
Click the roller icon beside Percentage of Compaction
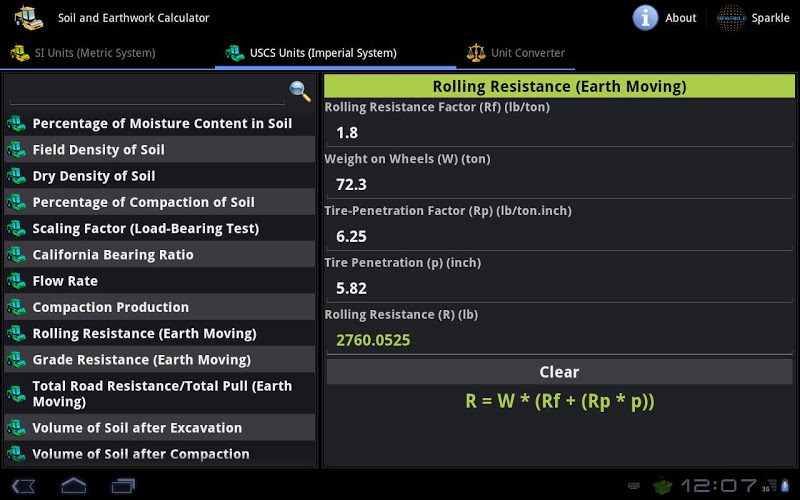coord(16,202)
